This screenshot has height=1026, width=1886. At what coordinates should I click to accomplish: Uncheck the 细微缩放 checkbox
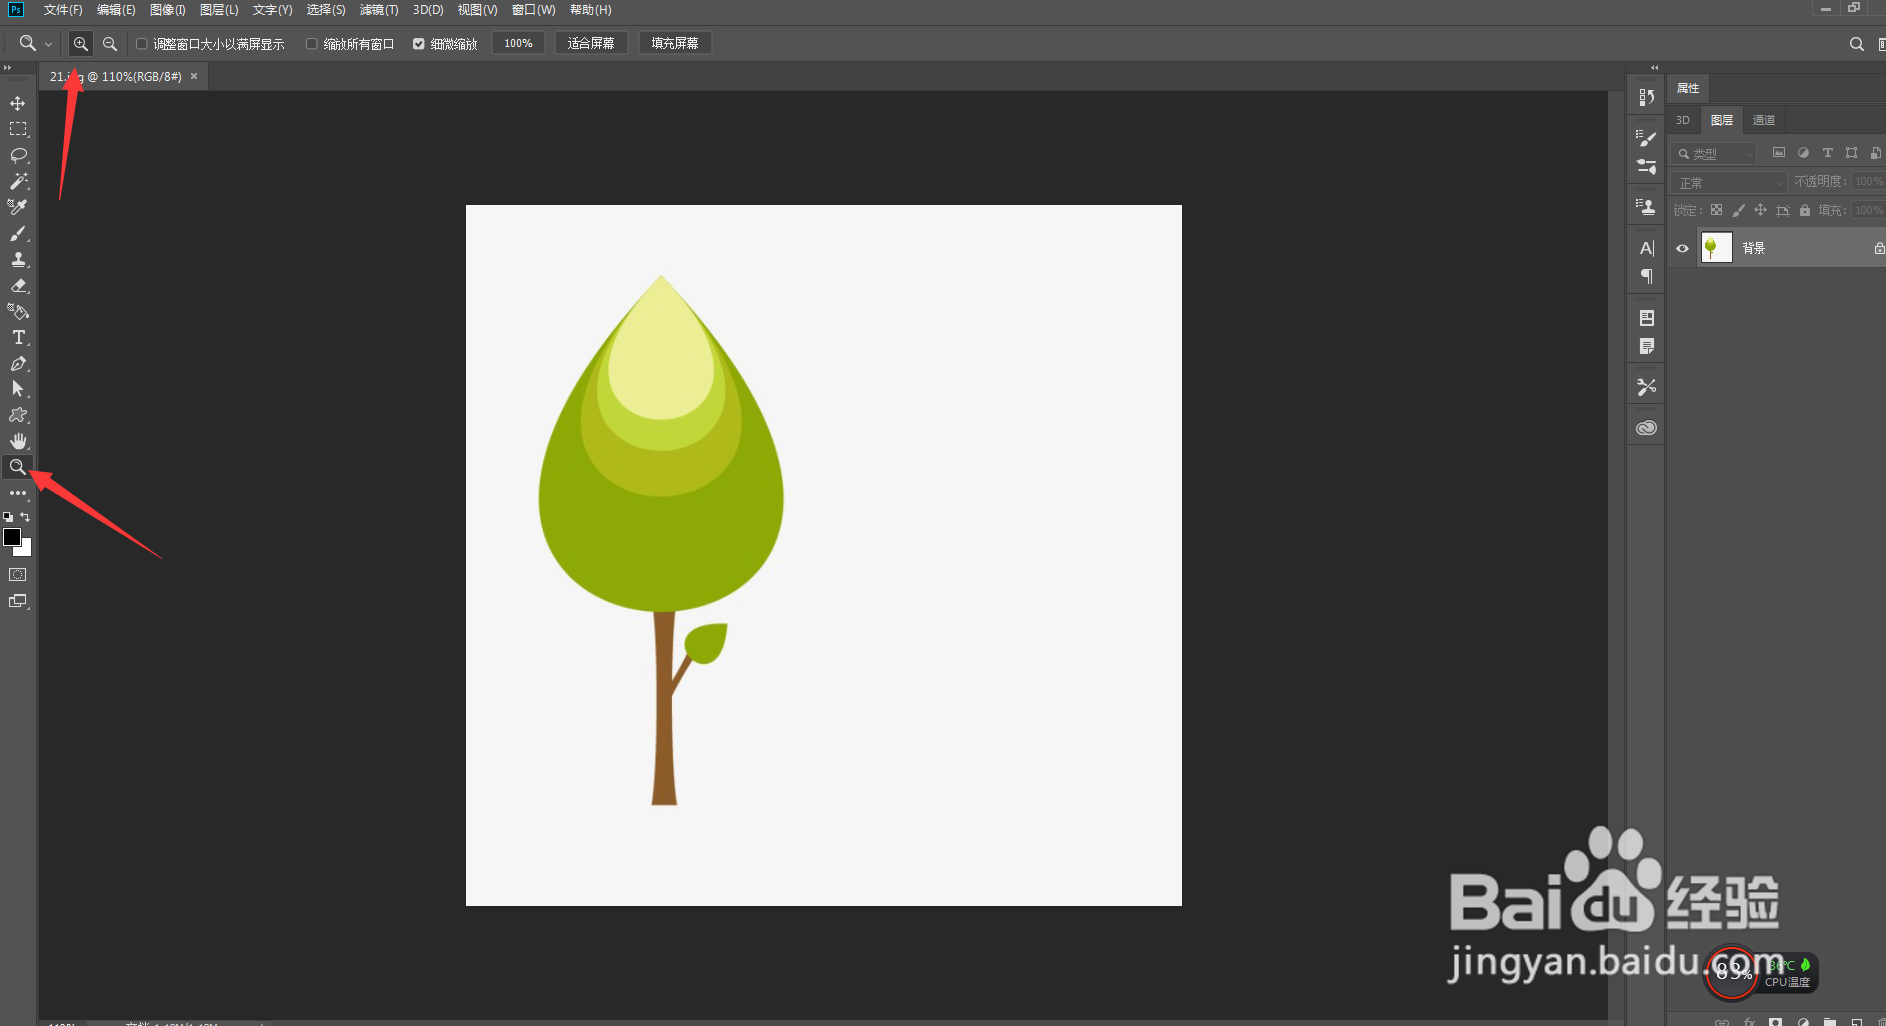(419, 44)
